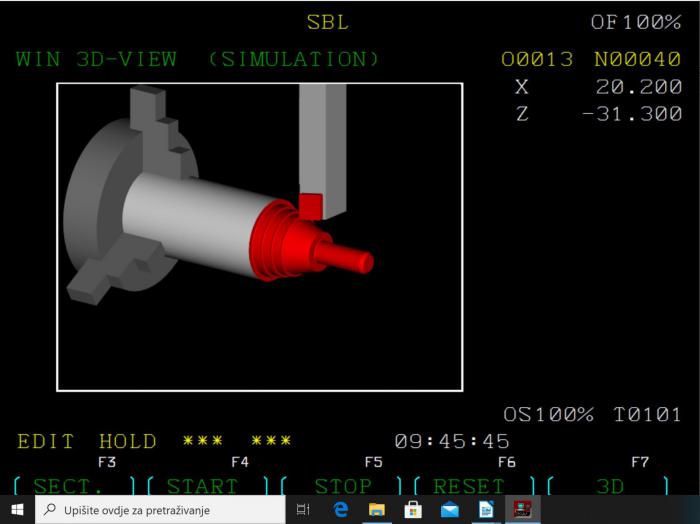Launch Microsoft Edge from the taskbar
Viewport: 700px width, 524px height.
341,510
